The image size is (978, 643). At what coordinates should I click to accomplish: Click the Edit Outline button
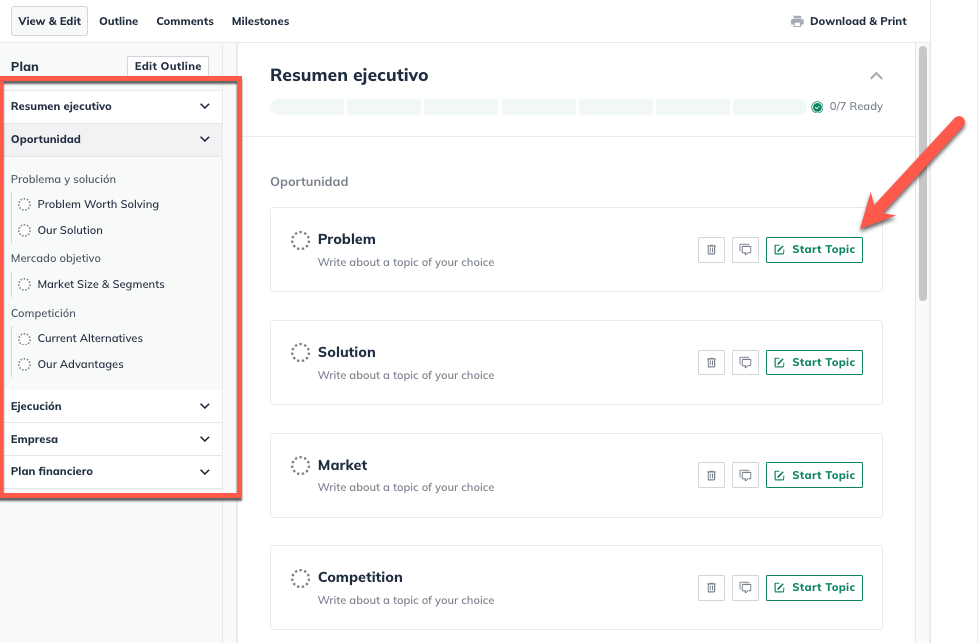pyautogui.click(x=167, y=66)
